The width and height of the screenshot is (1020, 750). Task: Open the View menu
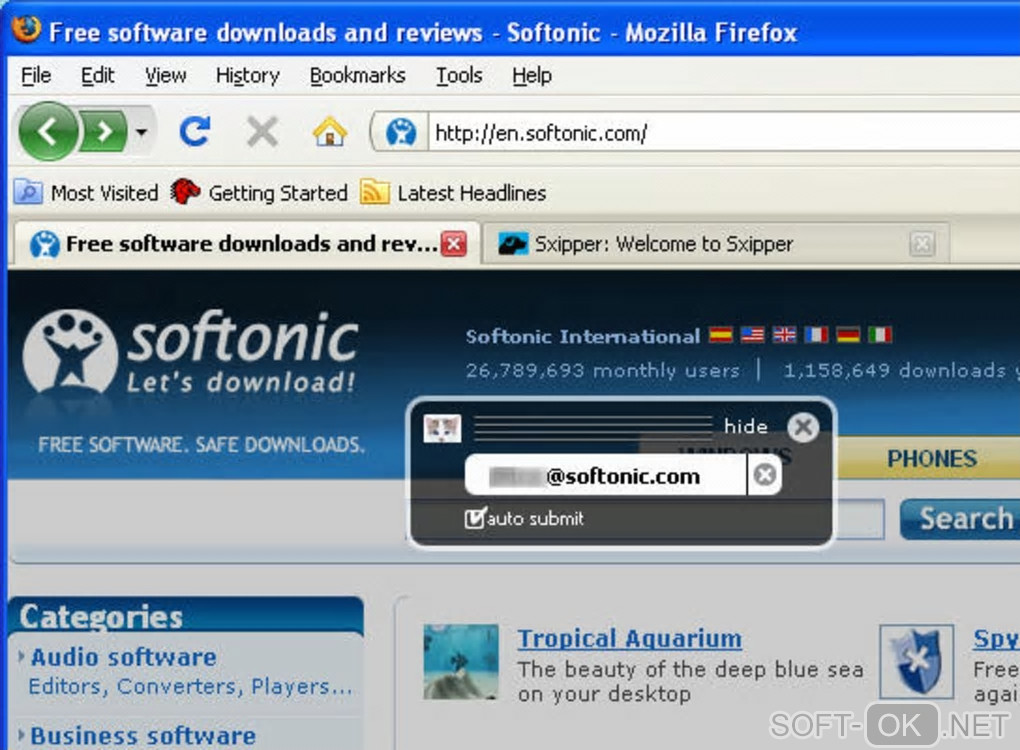tap(165, 75)
